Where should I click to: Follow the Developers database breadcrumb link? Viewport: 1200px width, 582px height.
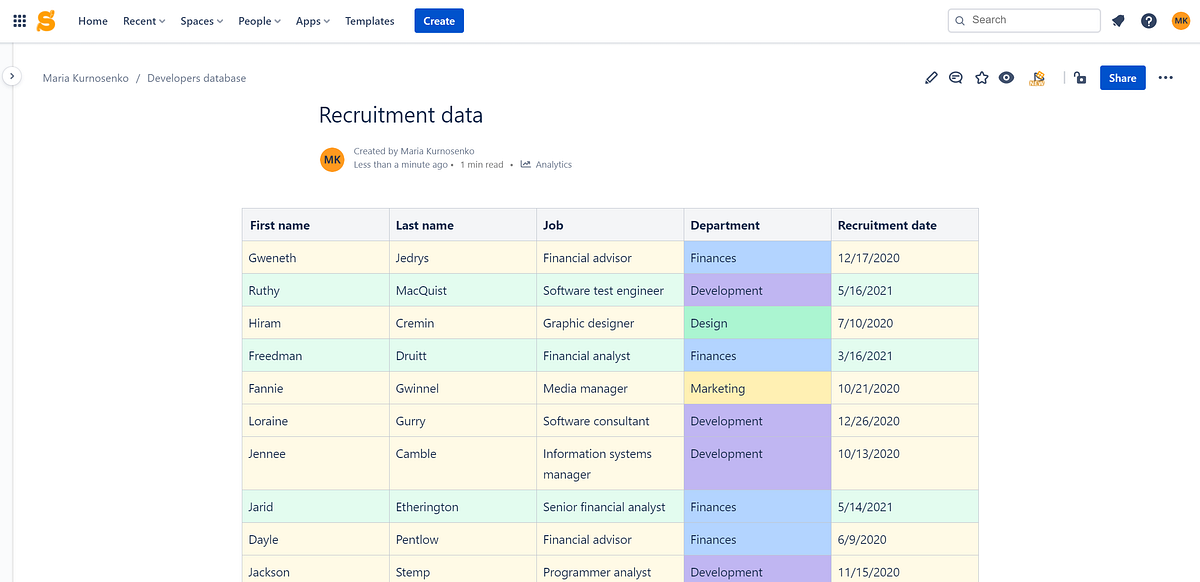(196, 77)
